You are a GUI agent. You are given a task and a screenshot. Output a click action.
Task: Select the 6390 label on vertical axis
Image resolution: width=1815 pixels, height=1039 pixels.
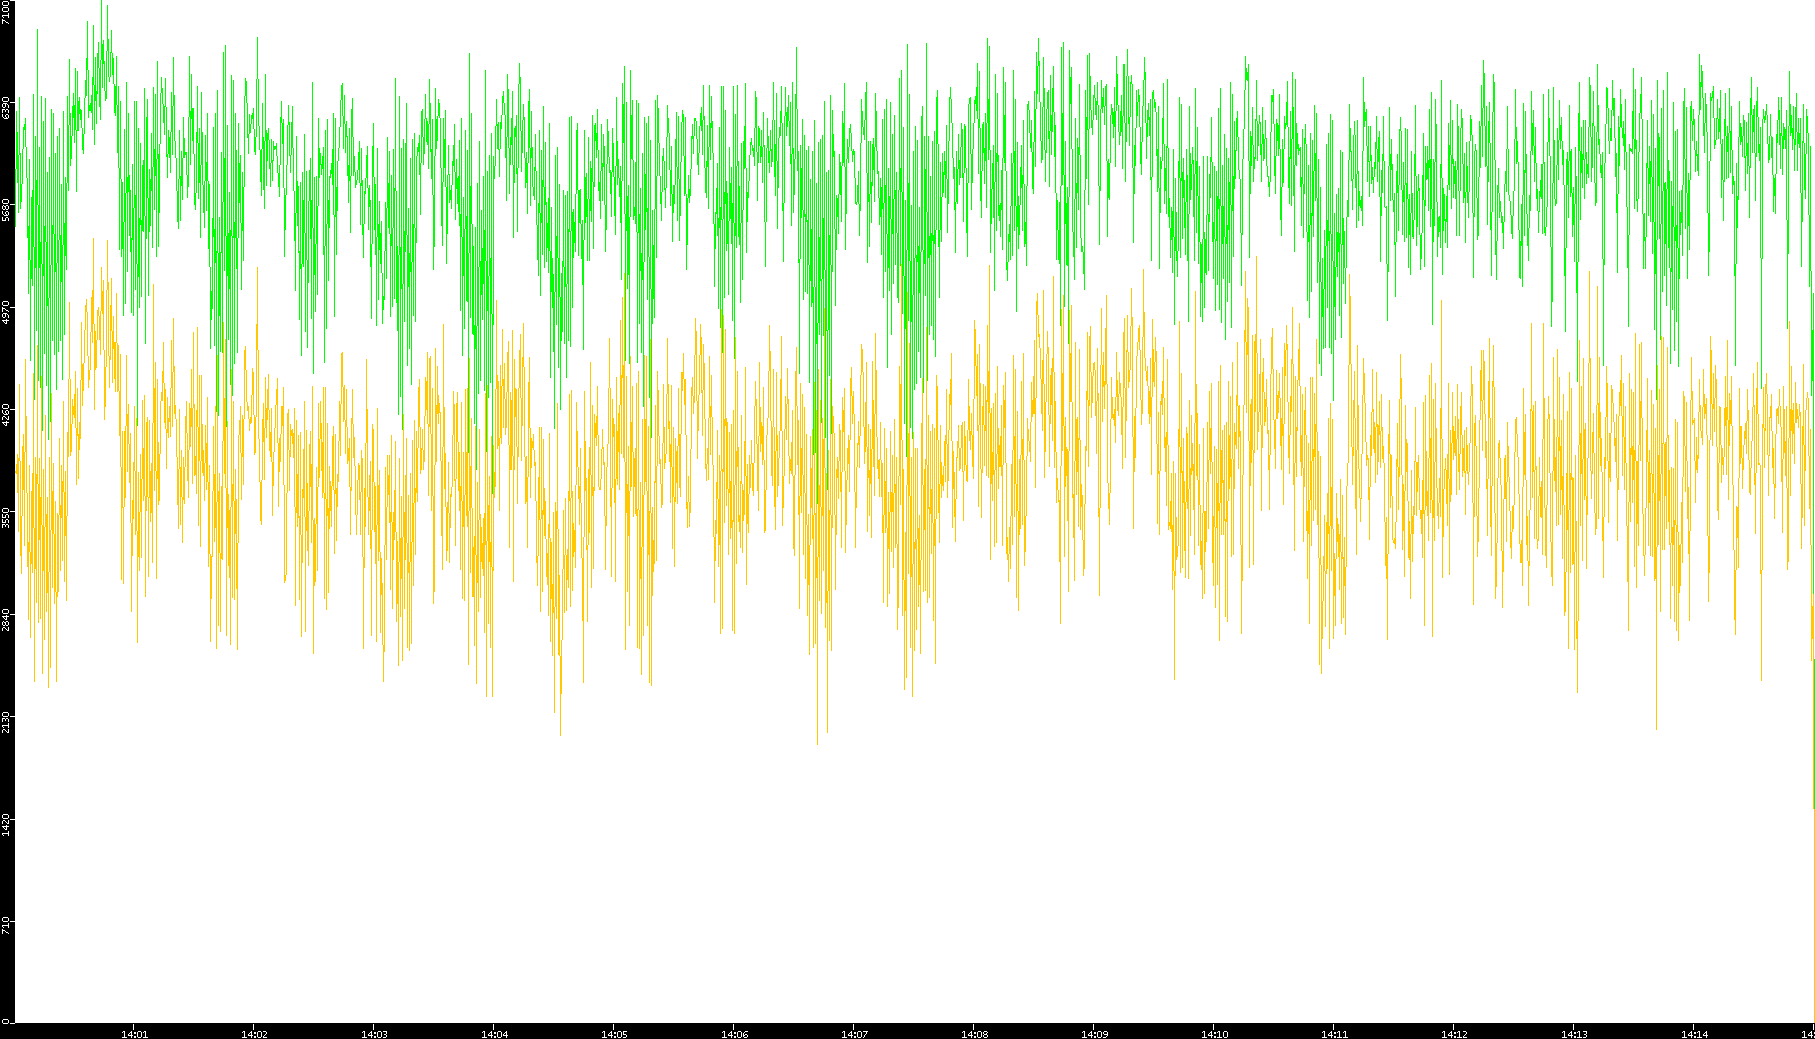(x=7, y=108)
